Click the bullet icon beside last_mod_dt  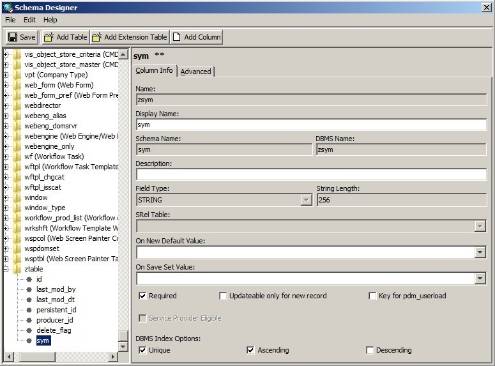[x=29, y=300]
